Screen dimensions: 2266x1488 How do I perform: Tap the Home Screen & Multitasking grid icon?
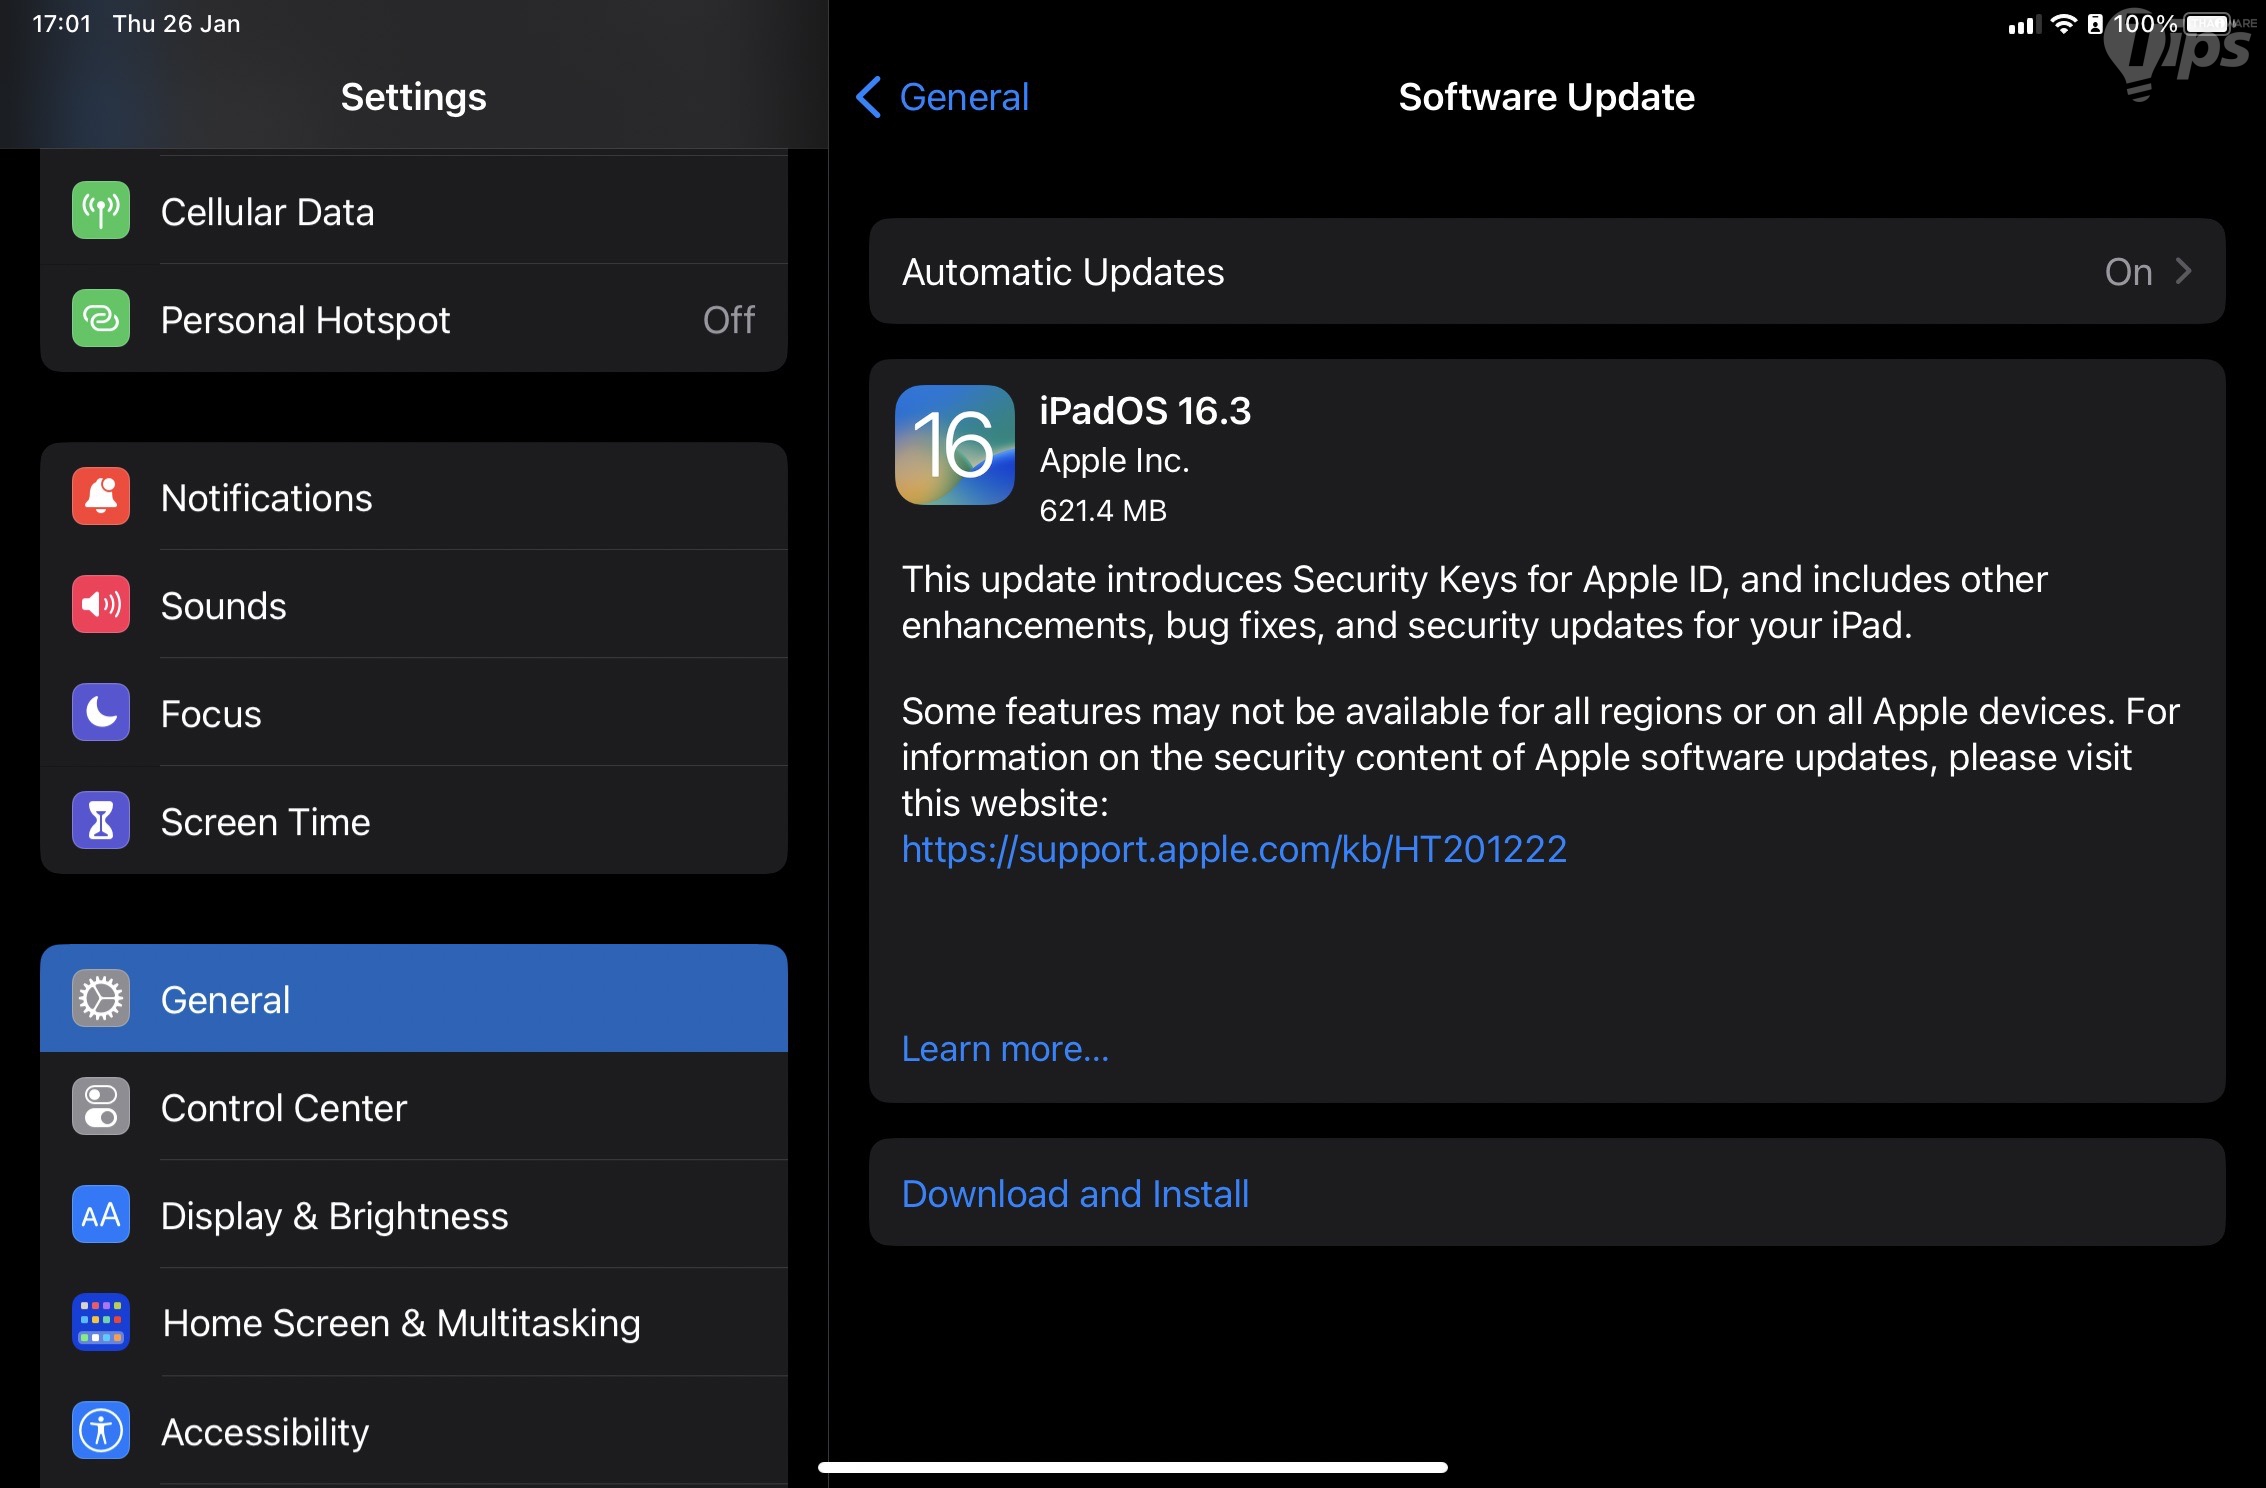tap(99, 1322)
